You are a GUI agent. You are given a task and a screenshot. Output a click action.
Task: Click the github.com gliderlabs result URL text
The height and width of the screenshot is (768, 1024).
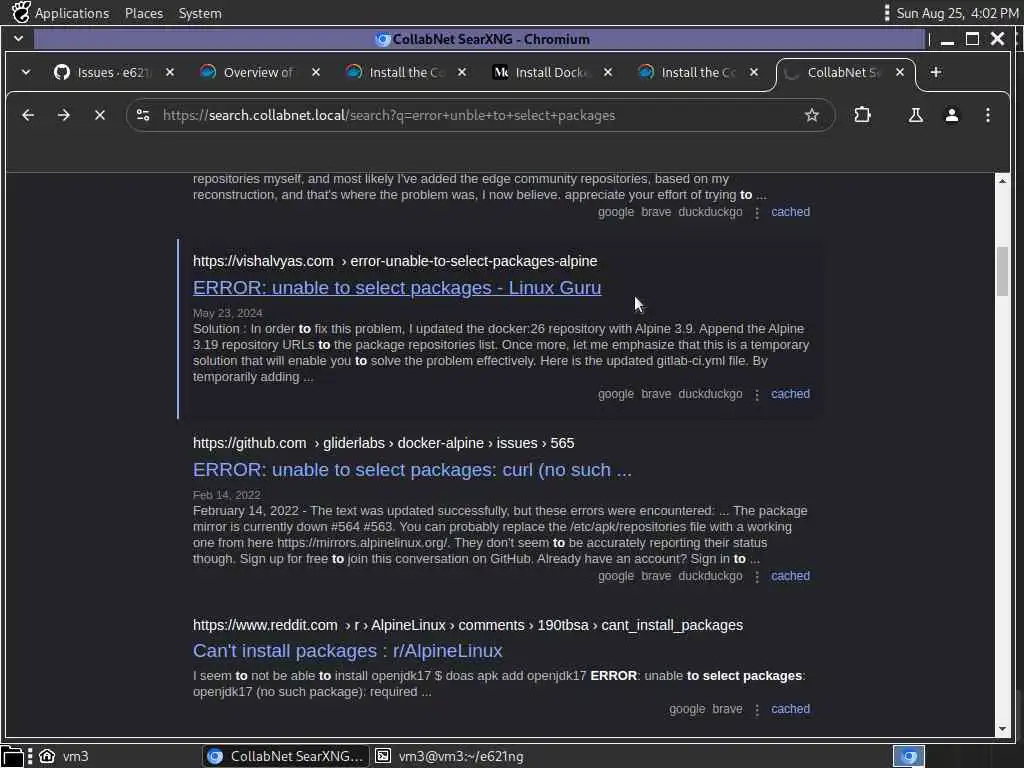point(383,443)
